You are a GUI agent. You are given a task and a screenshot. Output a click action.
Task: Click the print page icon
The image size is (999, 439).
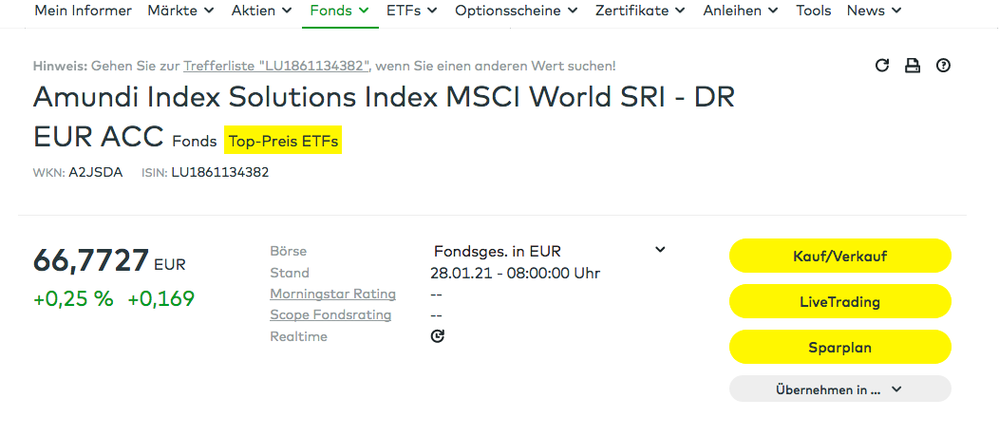coord(912,66)
